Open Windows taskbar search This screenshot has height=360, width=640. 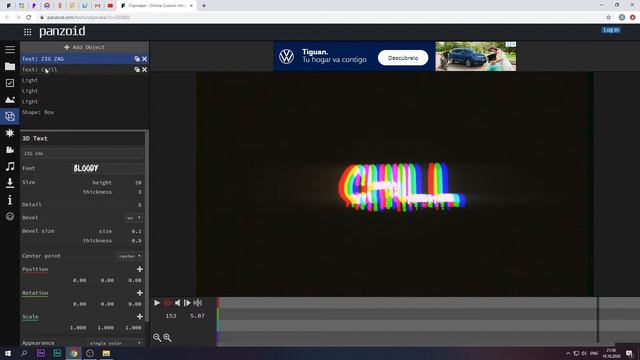point(24,353)
